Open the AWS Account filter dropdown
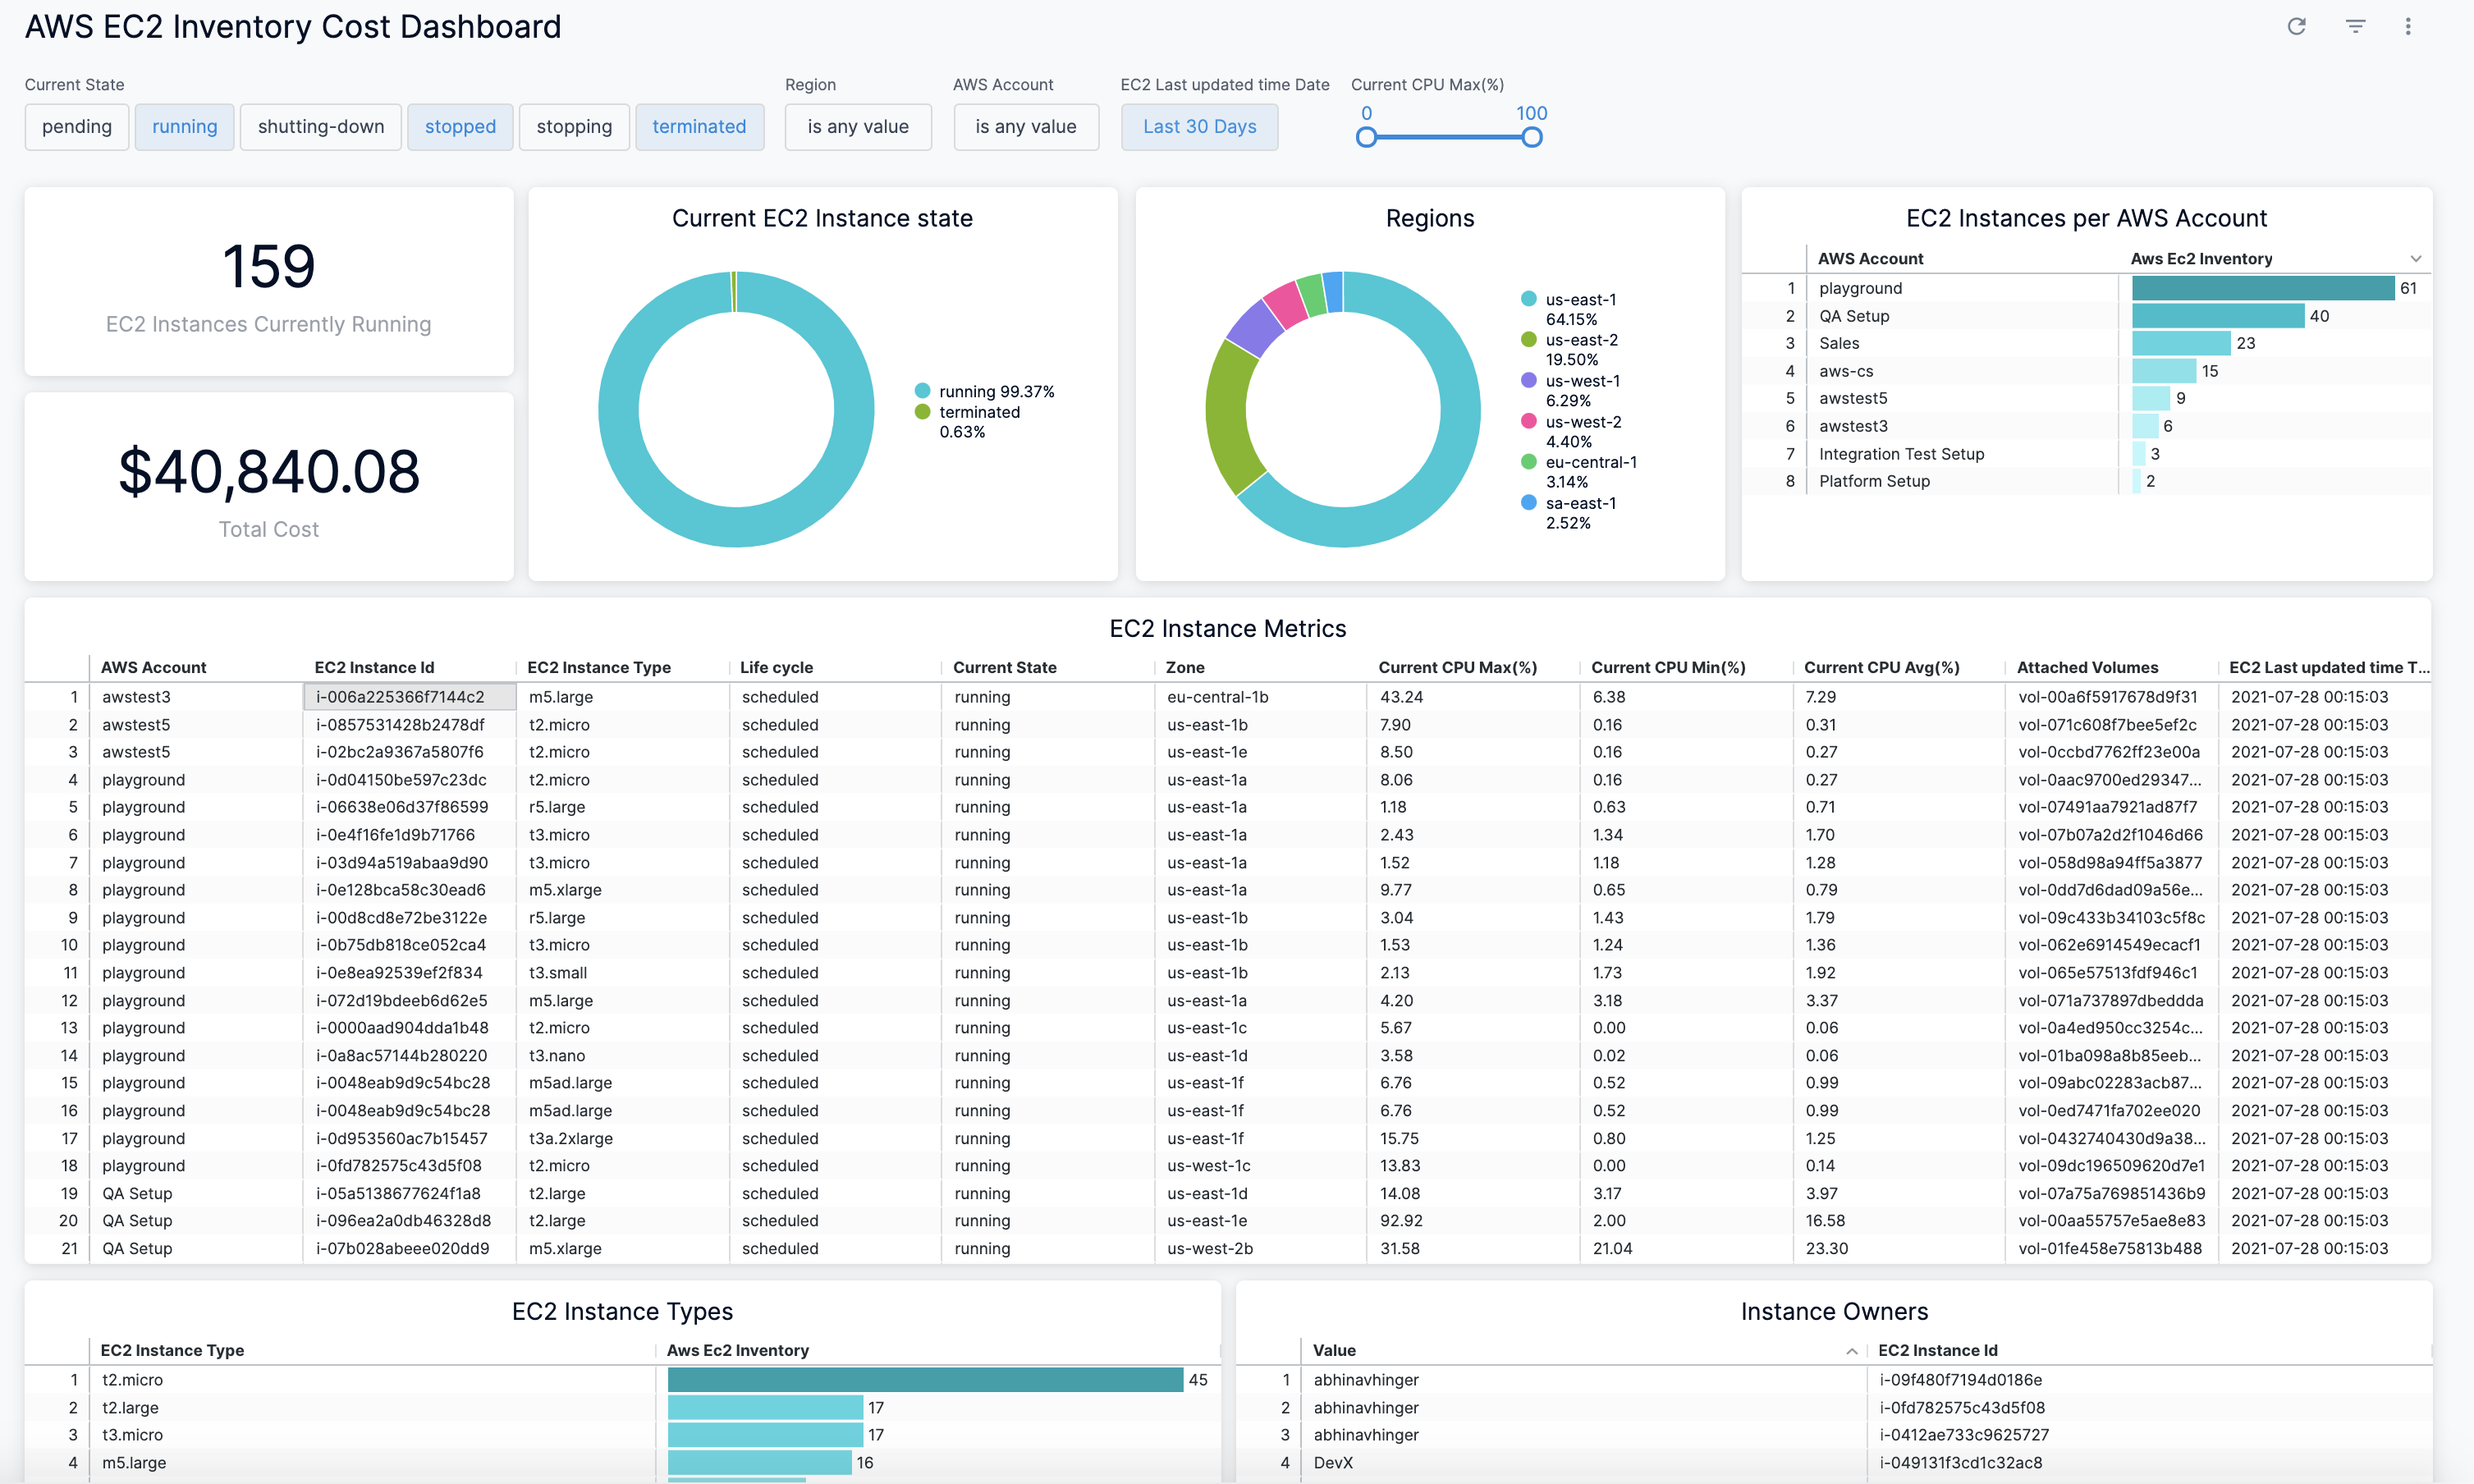Image resolution: width=2474 pixels, height=1484 pixels. (x=1025, y=127)
